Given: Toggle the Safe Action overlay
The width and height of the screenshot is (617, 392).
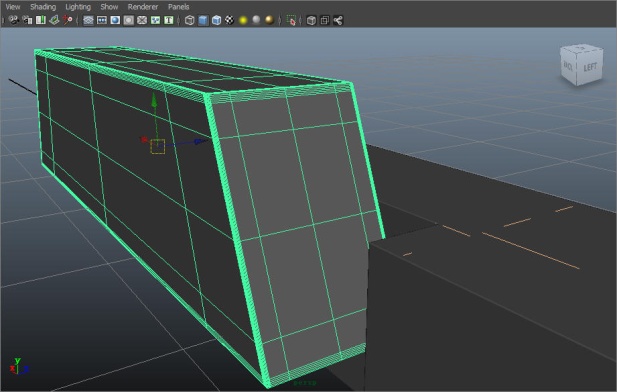Looking at the screenshot, I should coord(155,20).
